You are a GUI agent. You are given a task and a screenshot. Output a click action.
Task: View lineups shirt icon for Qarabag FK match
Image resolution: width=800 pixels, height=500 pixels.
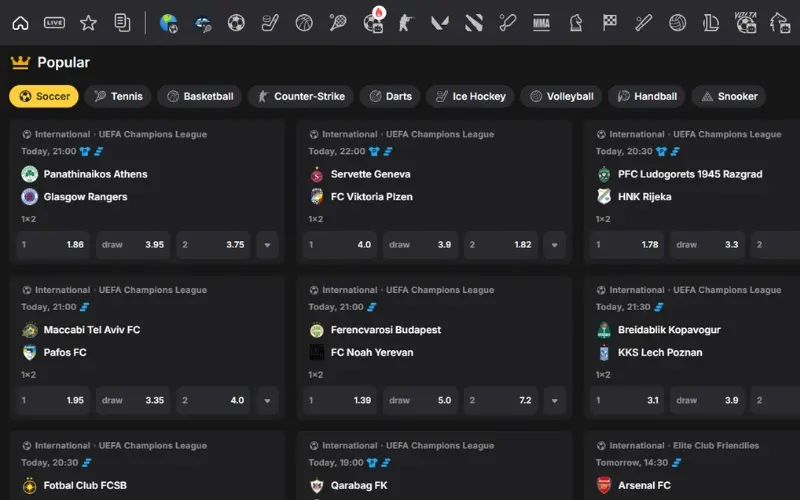coord(372,463)
